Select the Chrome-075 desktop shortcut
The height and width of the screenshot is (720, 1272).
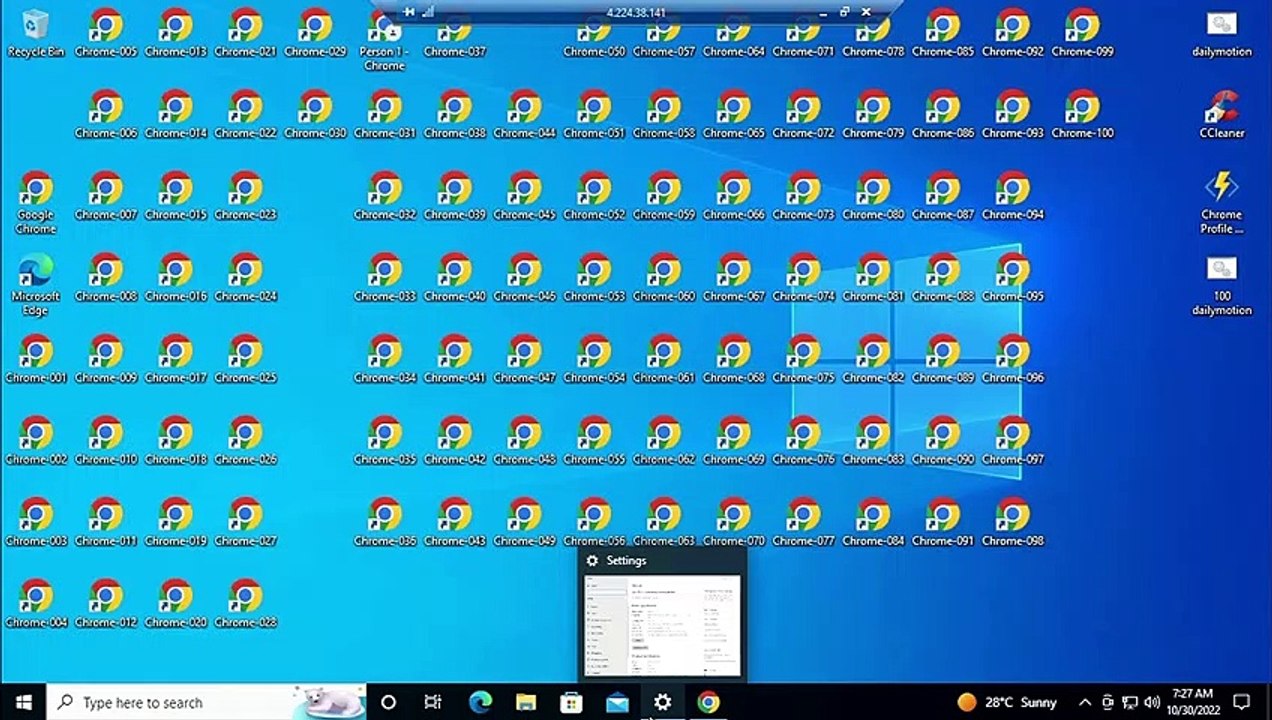coord(803,359)
